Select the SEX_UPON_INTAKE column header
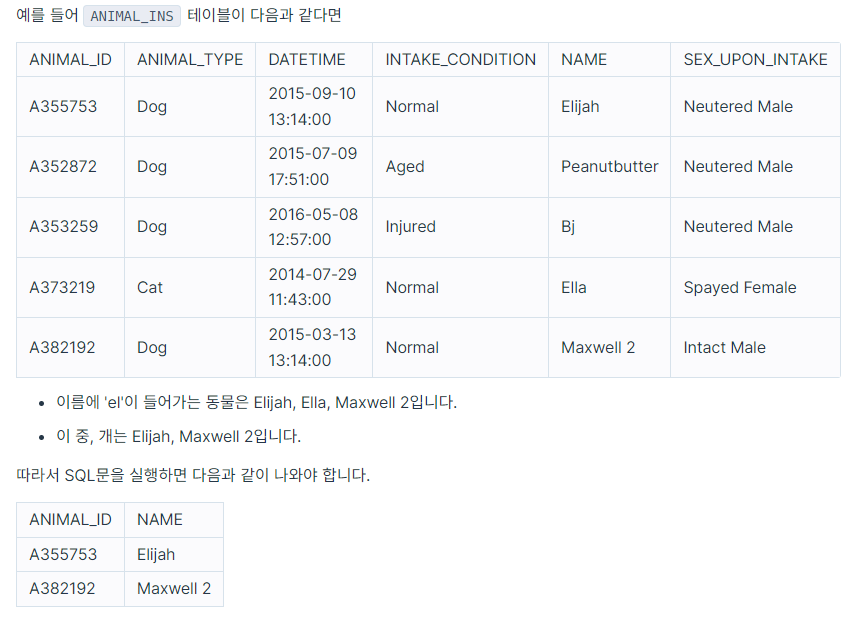857x617 pixels. [755, 60]
